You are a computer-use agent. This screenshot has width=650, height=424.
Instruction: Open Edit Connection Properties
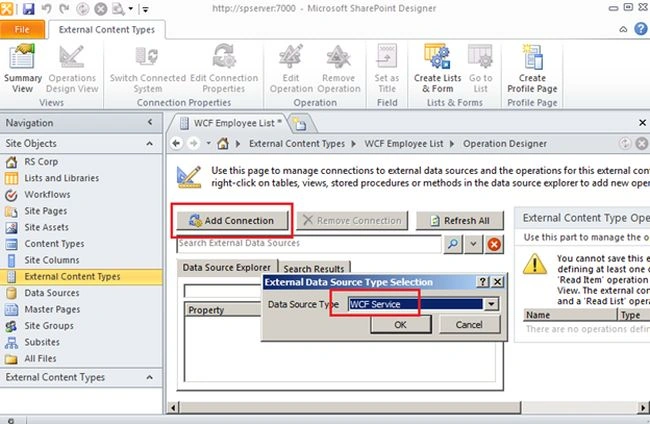pos(224,69)
